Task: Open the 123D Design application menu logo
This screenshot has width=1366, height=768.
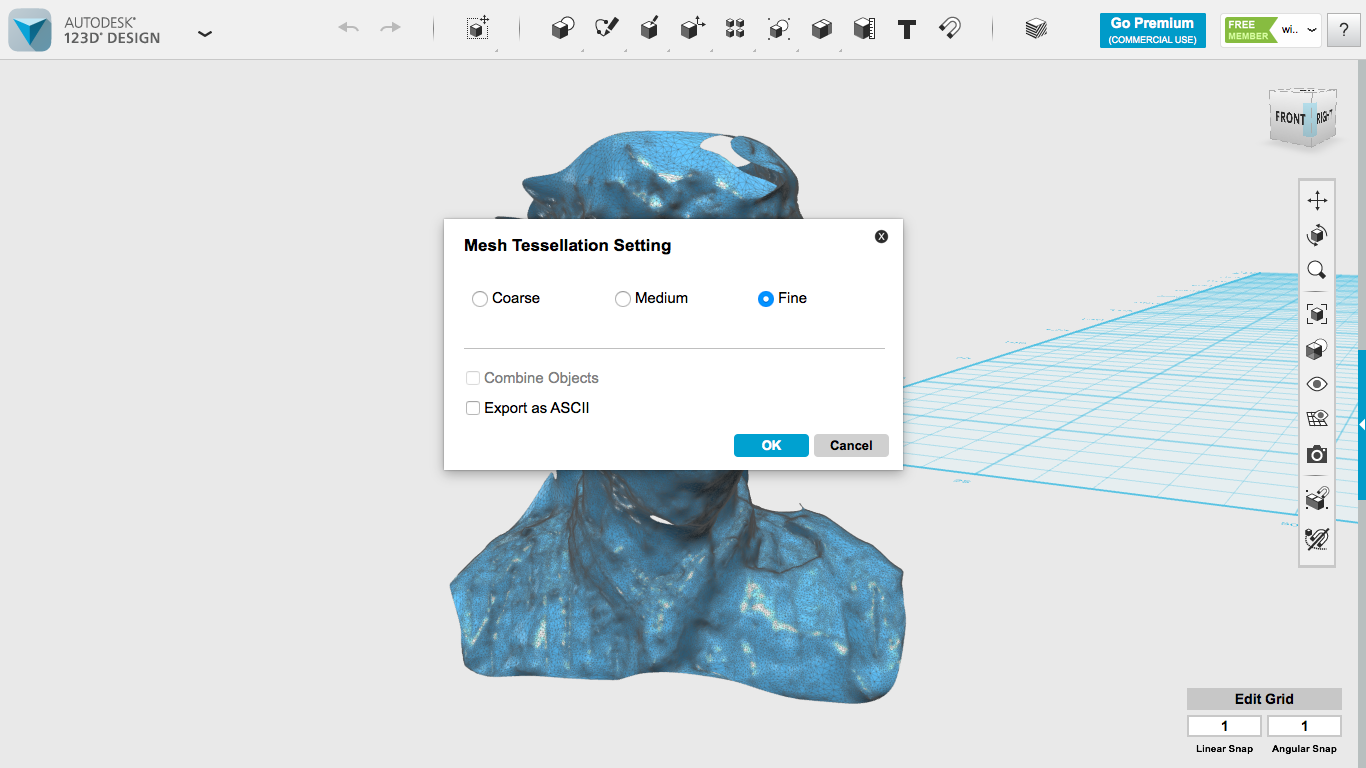Action: [29, 30]
